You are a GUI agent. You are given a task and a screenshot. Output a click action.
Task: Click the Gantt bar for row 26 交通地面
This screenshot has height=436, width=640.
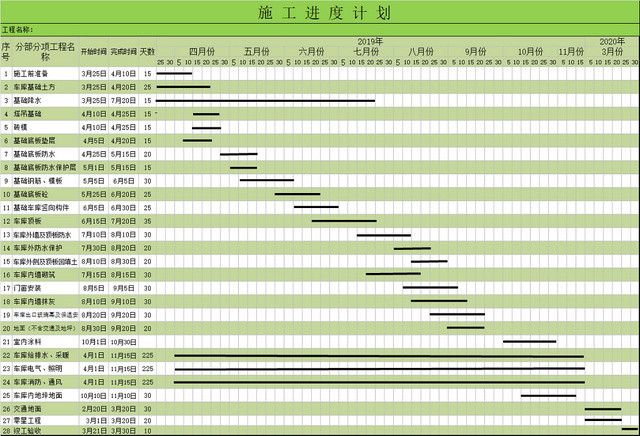(603, 409)
